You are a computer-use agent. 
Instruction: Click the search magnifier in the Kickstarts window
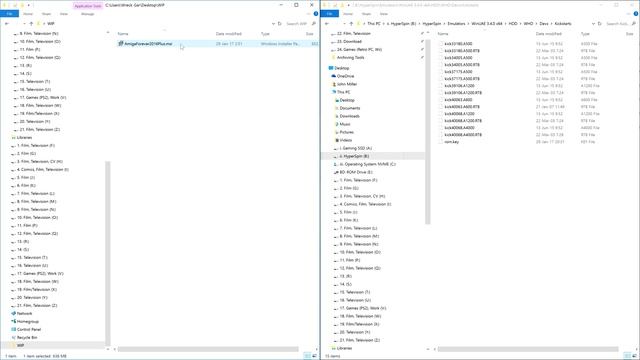click(x=633, y=24)
